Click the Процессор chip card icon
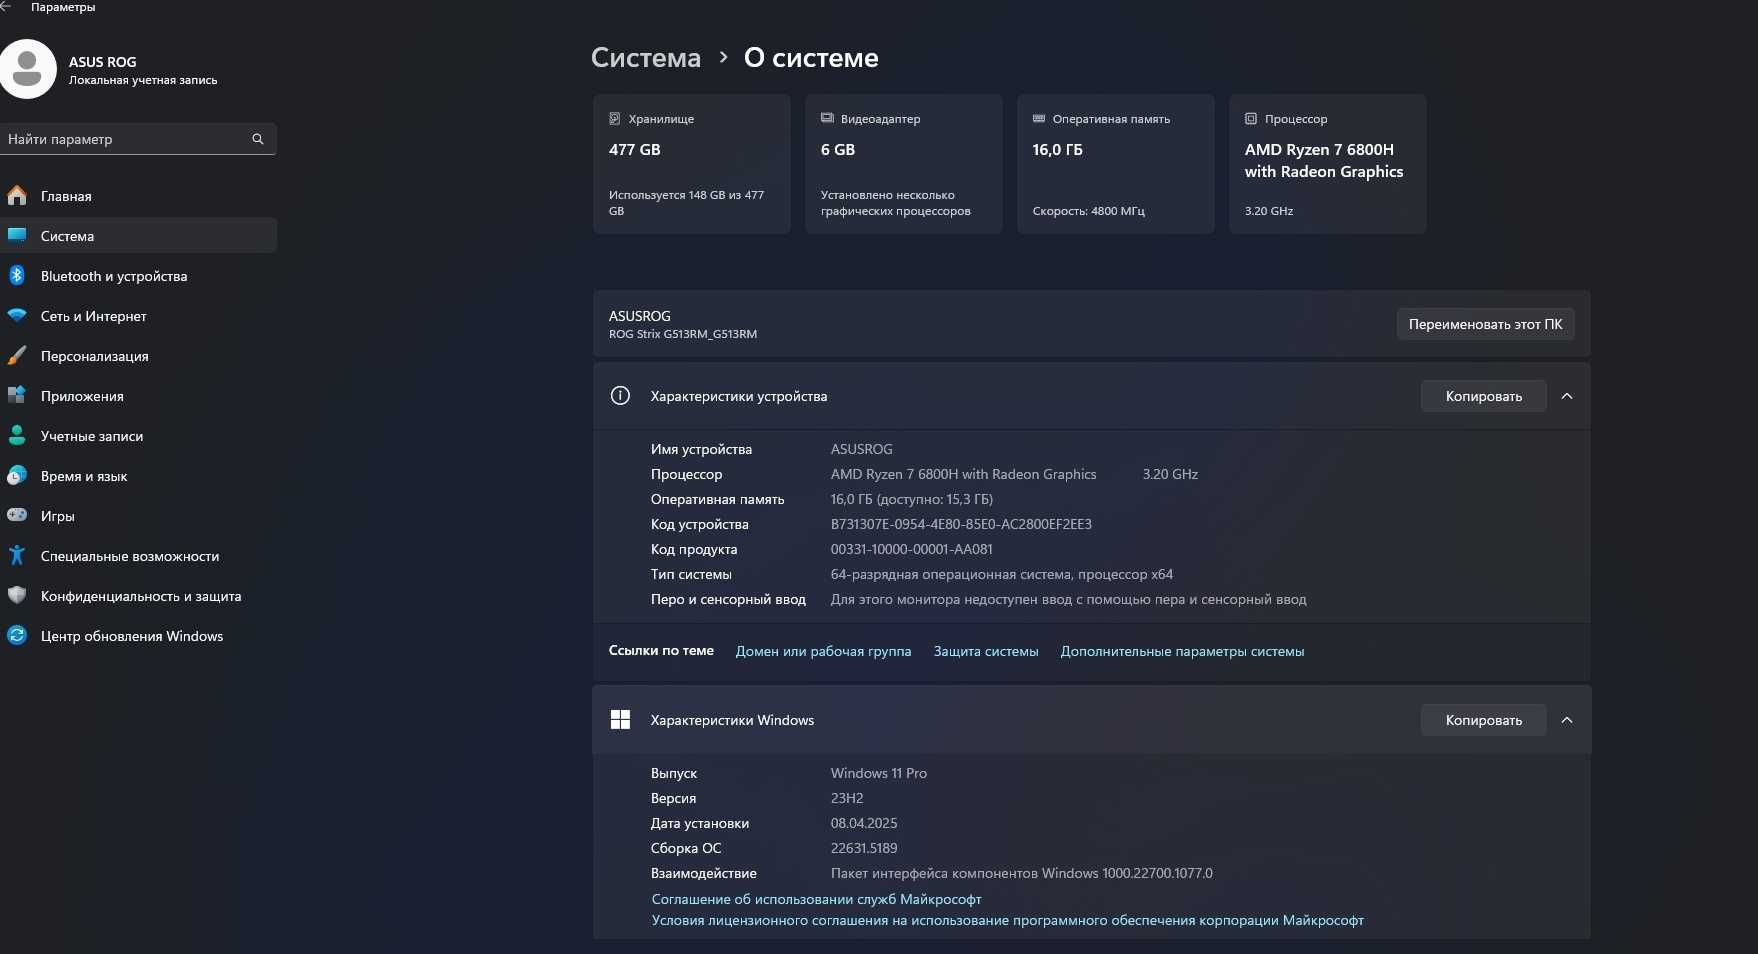The image size is (1758, 954). tap(1251, 119)
